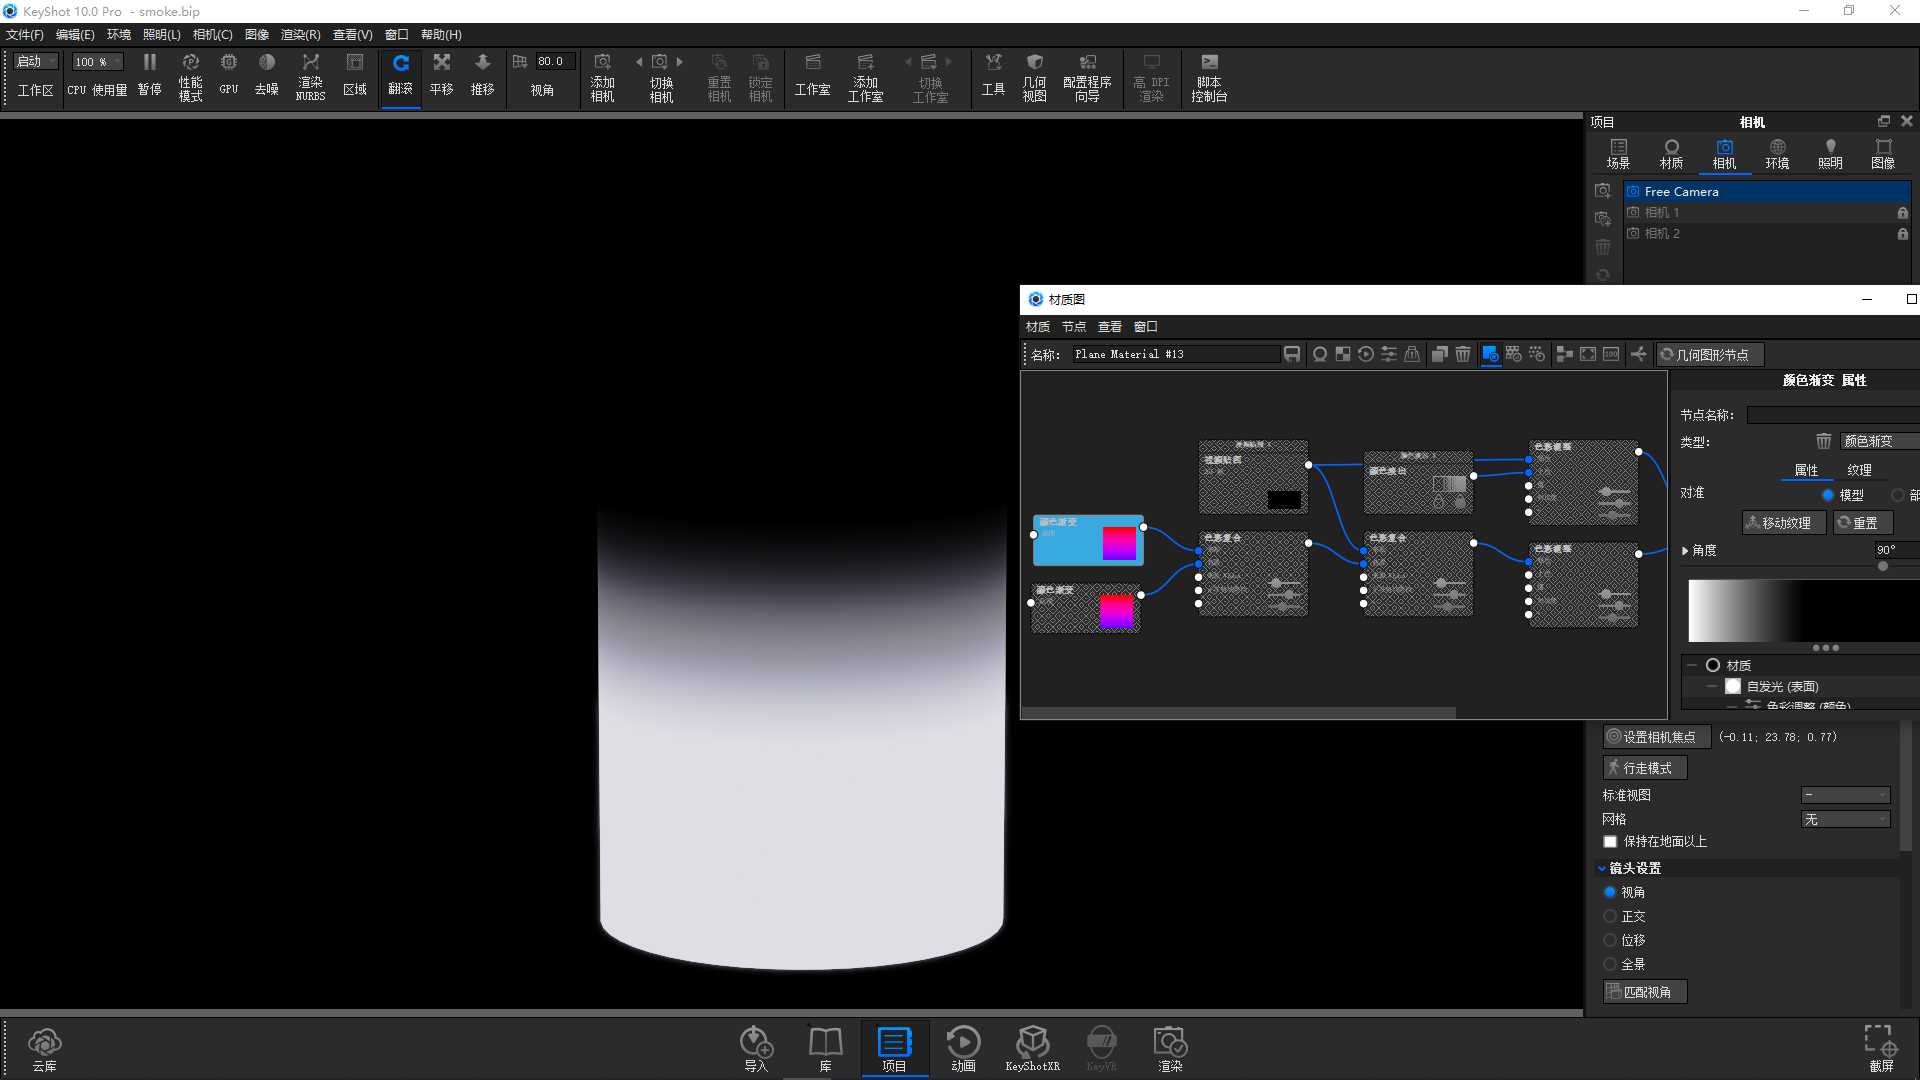Click the 设置相机焦点 button
The image size is (1920, 1080).
click(1656, 736)
